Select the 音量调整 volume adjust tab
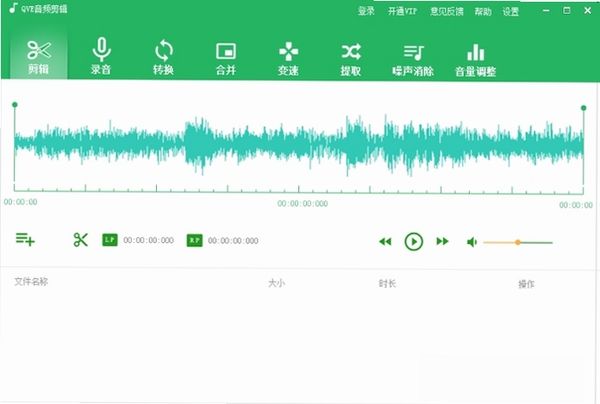This screenshot has width=600, height=404. (476, 60)
